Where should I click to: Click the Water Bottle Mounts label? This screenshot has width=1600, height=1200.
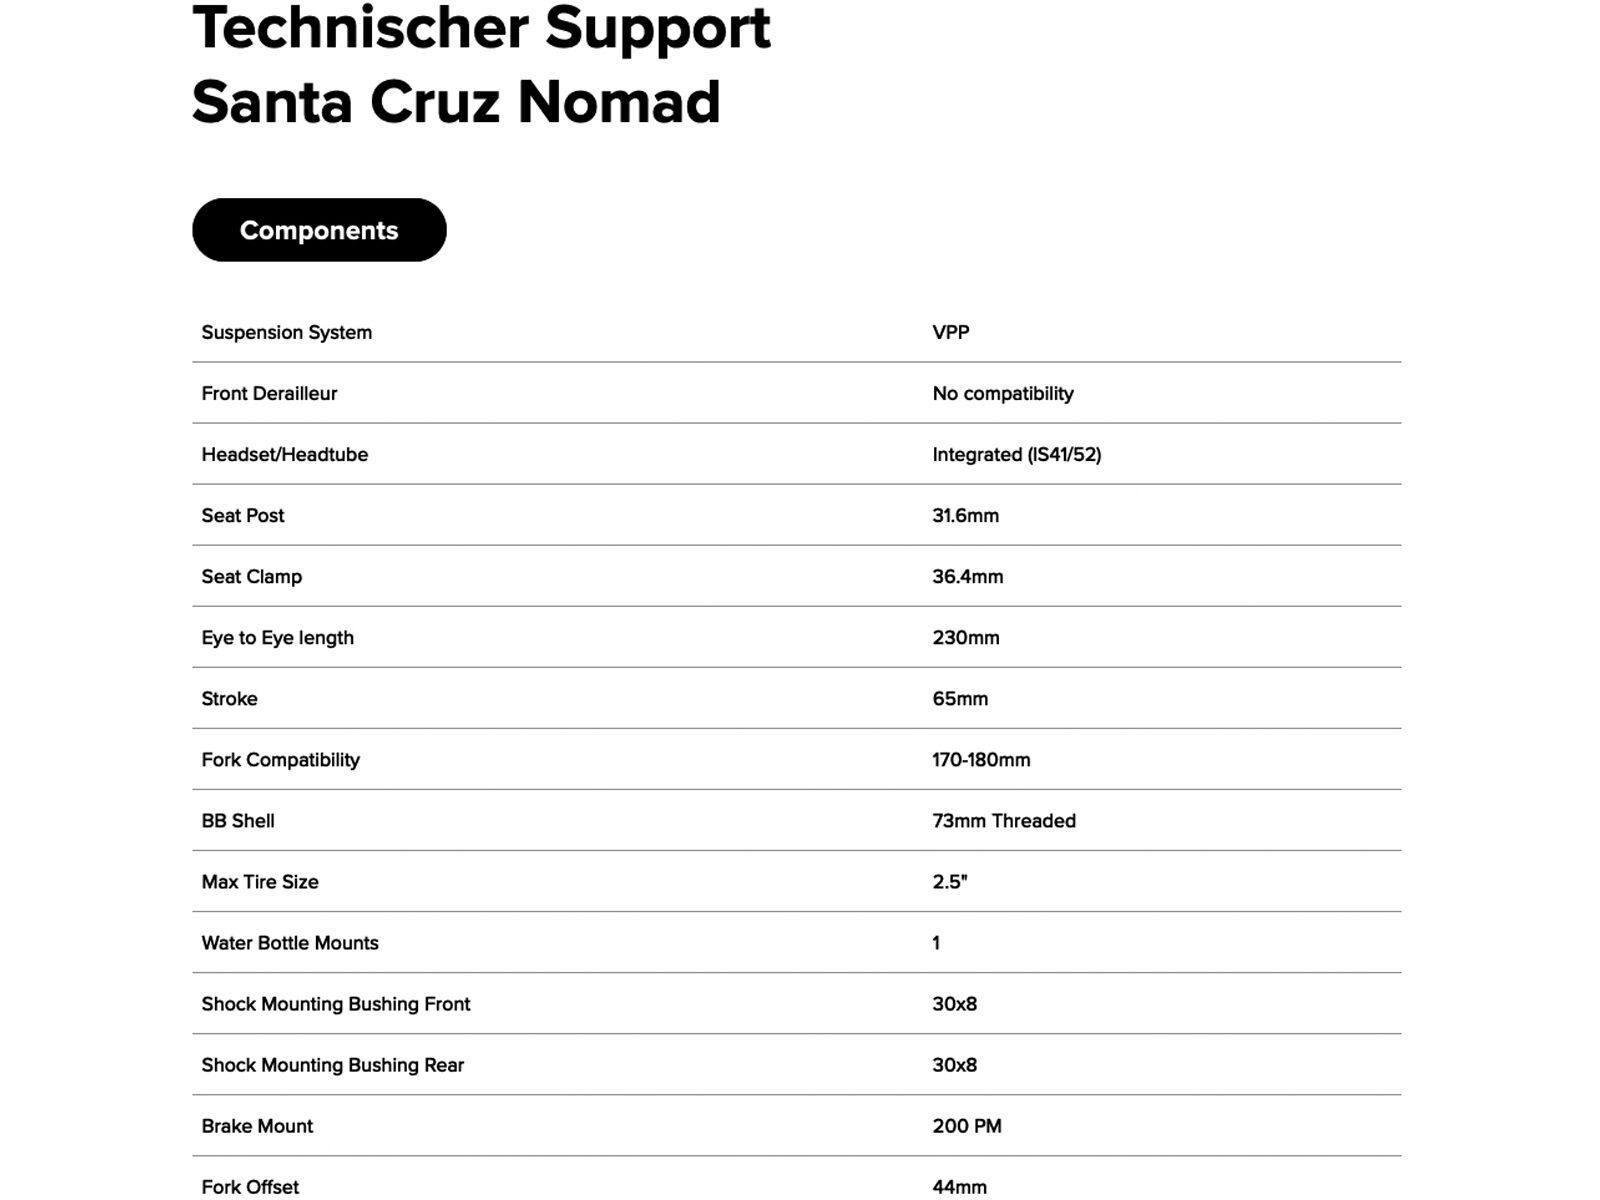[290, 942]
